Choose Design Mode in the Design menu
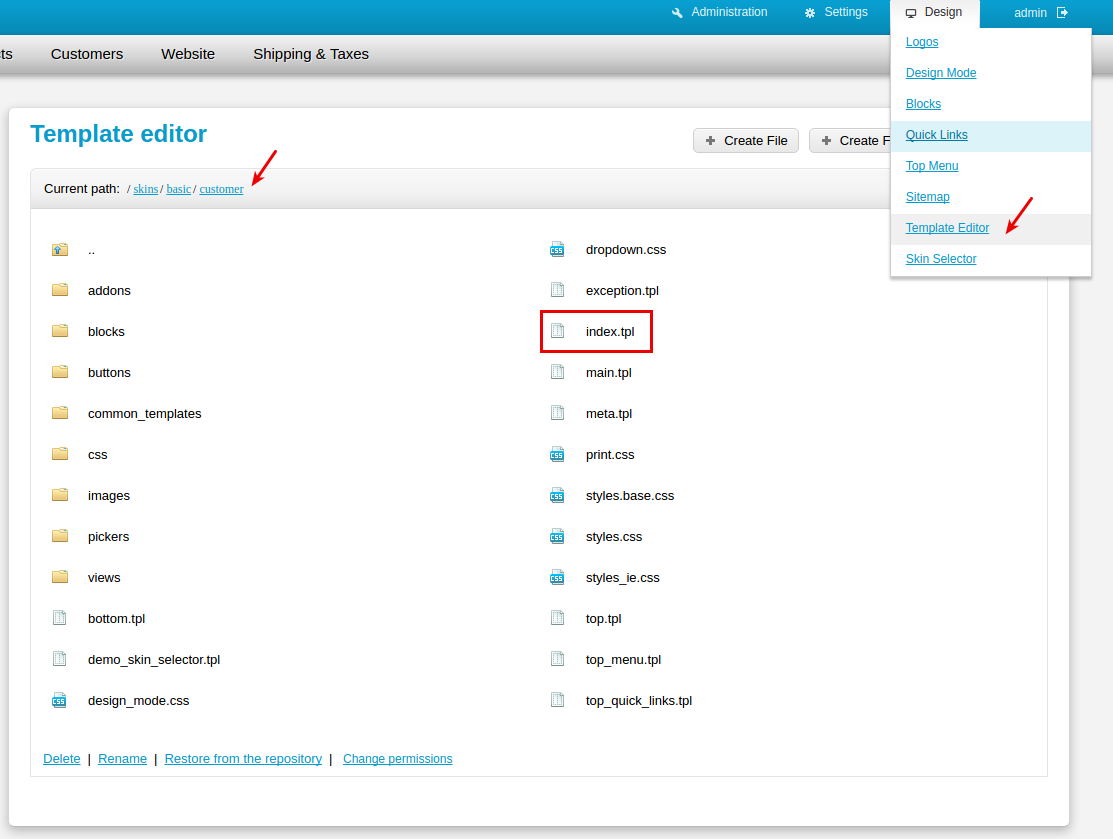The image size is (1113, 839). 941,73
